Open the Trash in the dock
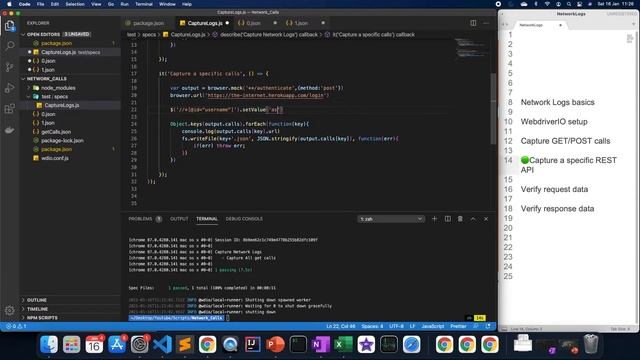640x360 pixels. 591,344
